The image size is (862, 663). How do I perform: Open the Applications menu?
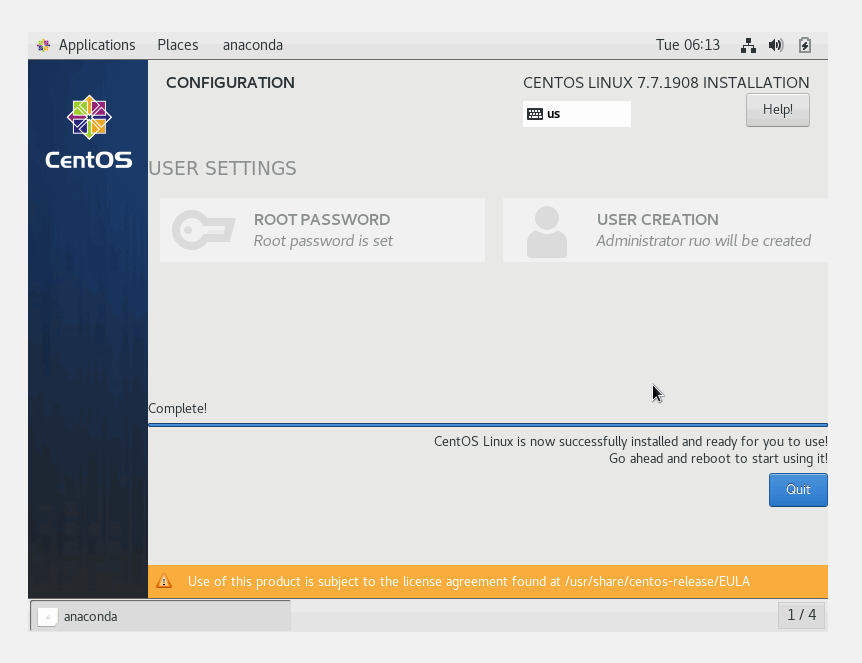[x=97, y=45]
